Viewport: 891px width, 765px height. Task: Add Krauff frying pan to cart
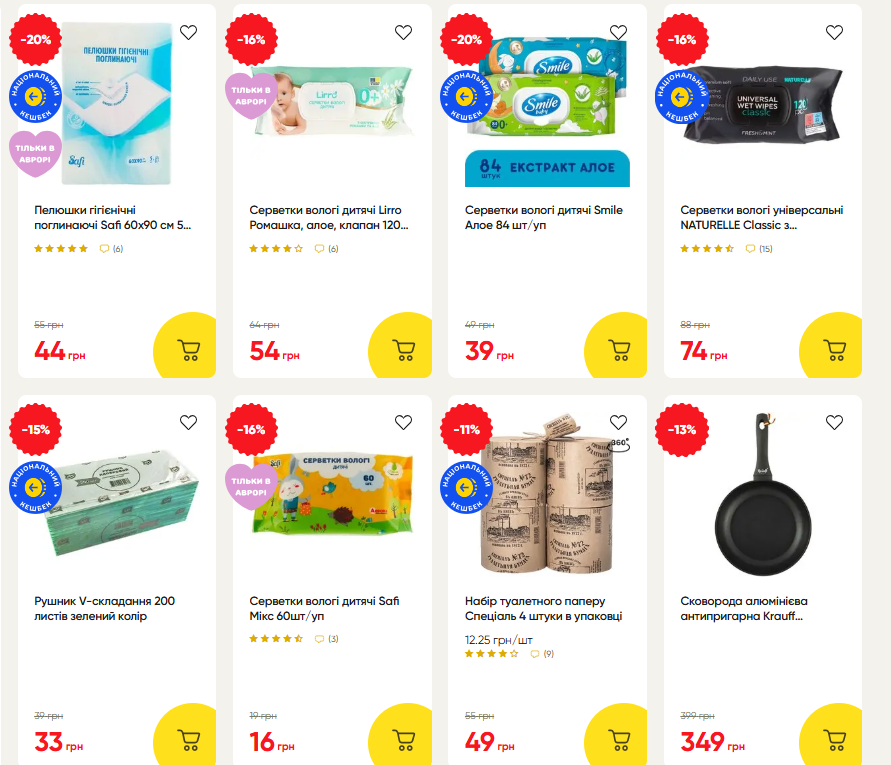834,737
